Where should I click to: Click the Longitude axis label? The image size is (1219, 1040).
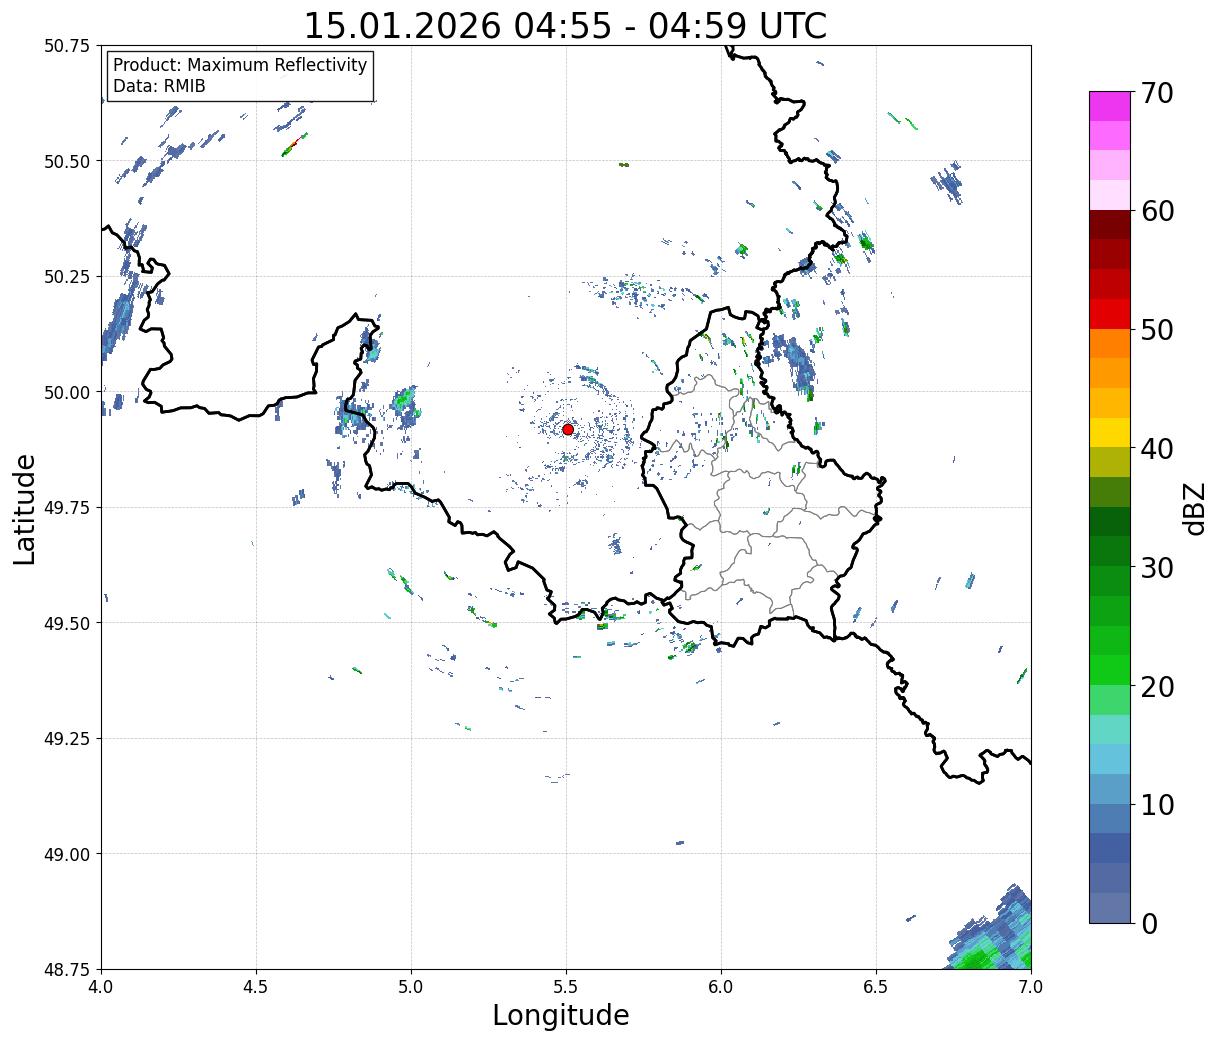click(x=561, y=1015)
